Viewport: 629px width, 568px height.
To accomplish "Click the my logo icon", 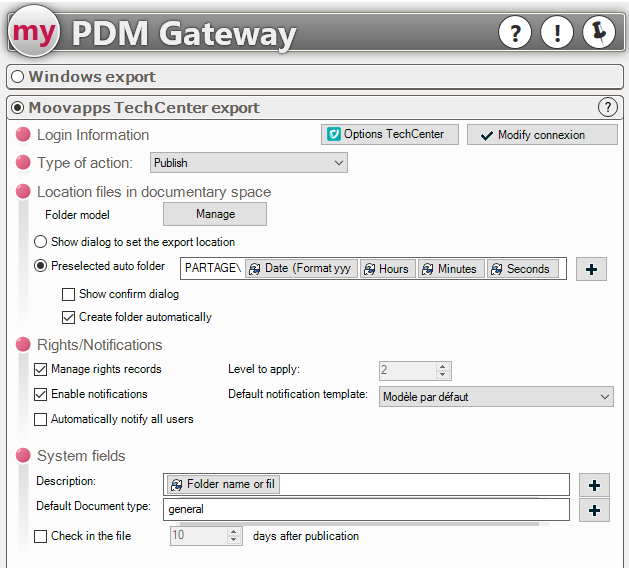I will coord(35,33).
